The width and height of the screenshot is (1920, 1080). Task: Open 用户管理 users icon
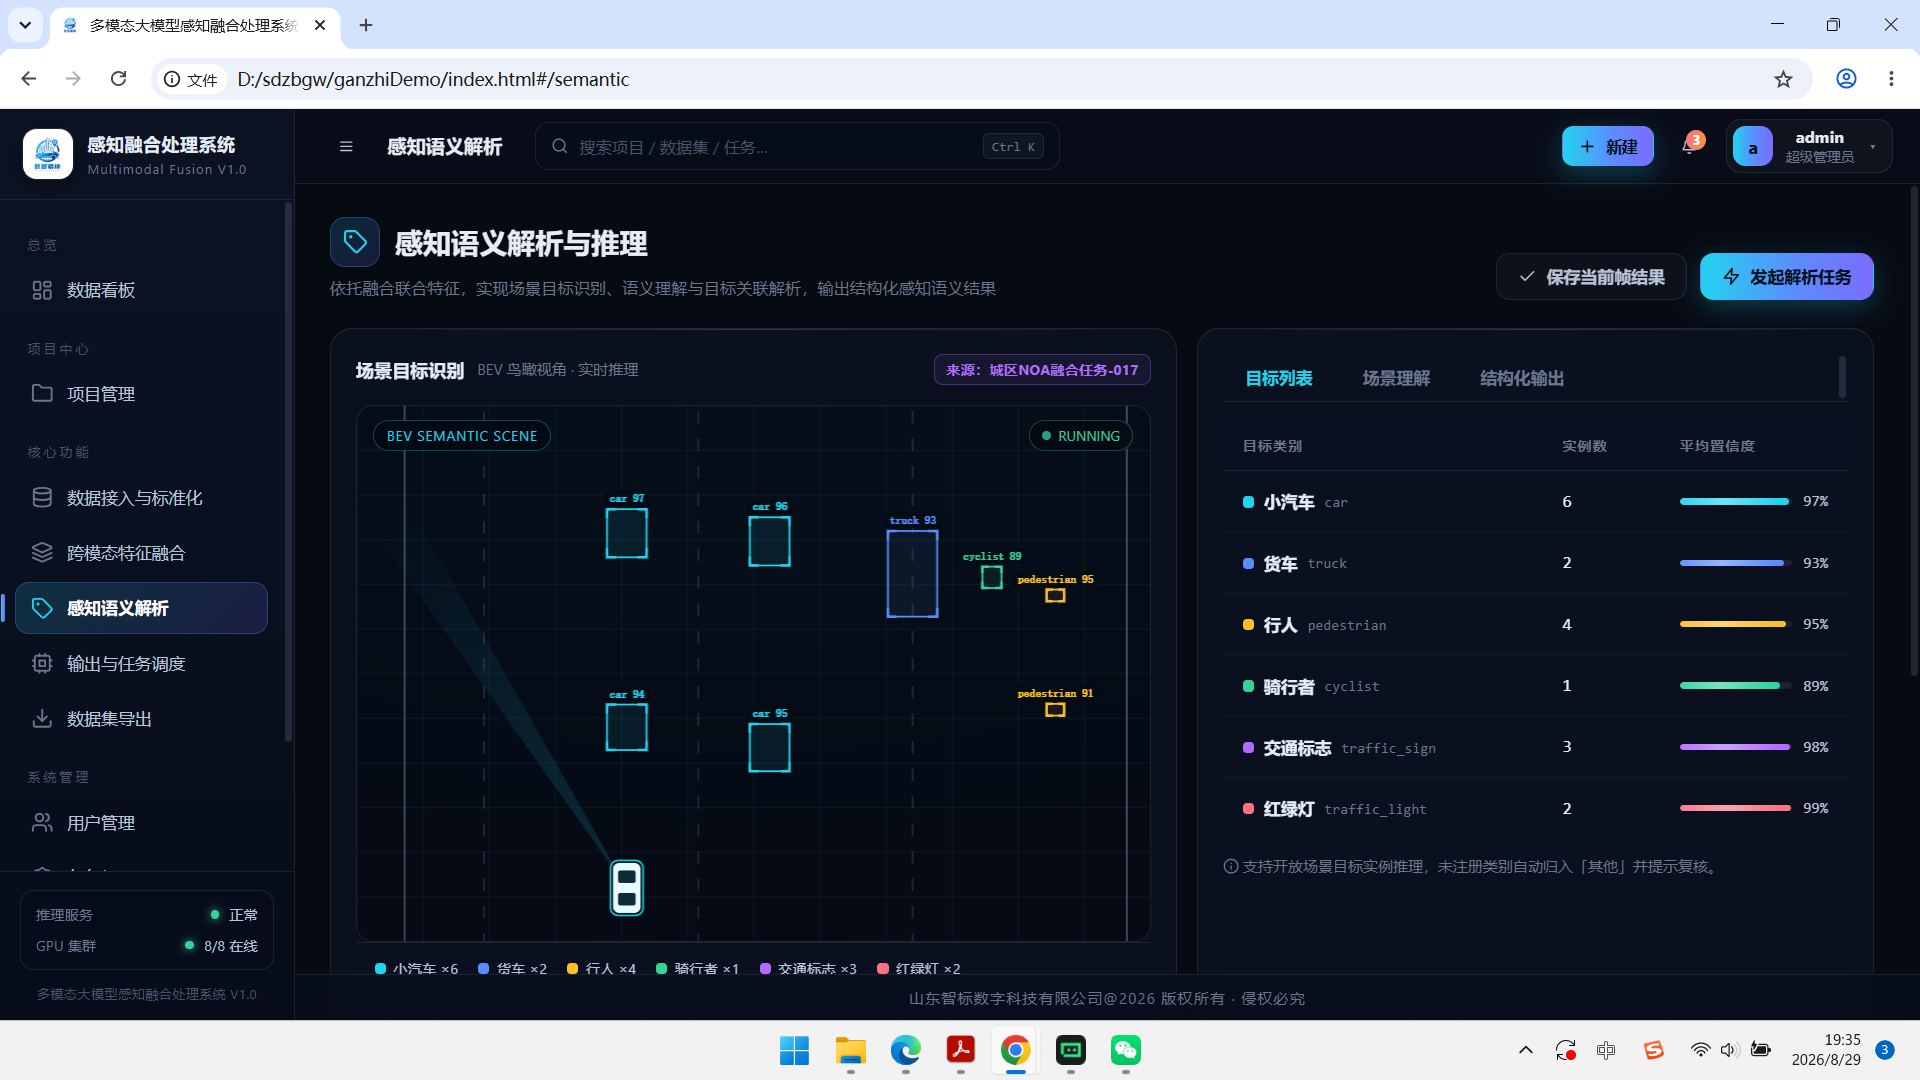(42, 823)
